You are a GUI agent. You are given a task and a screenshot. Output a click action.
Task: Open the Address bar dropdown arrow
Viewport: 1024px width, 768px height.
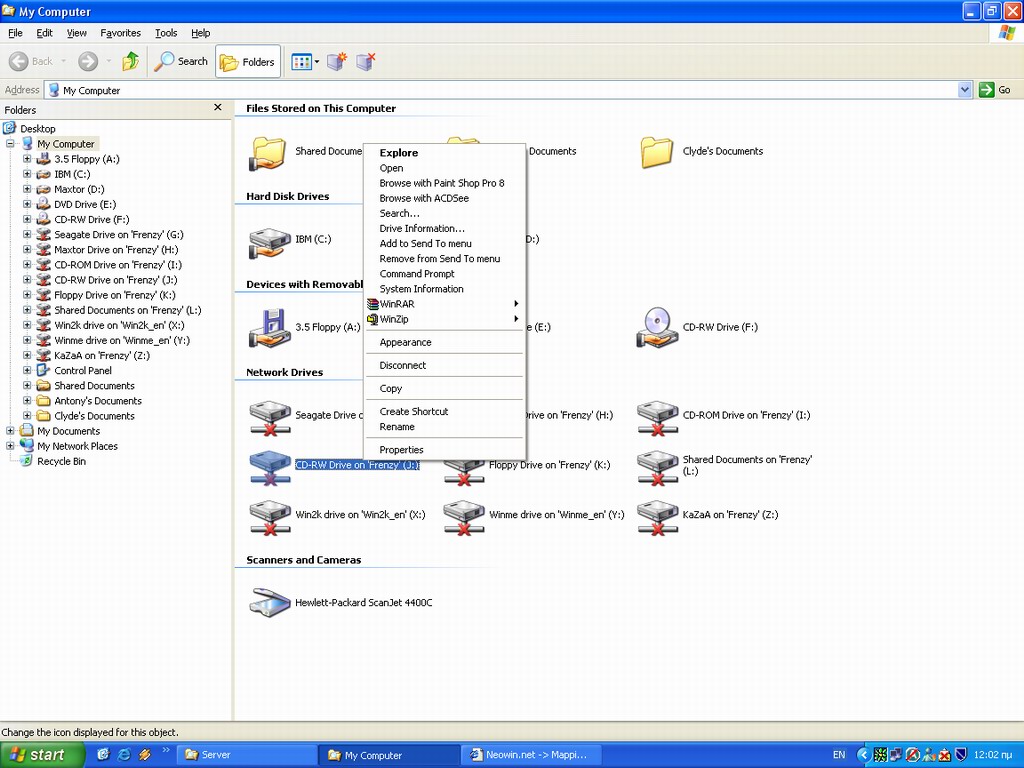[x=965, y=90]
